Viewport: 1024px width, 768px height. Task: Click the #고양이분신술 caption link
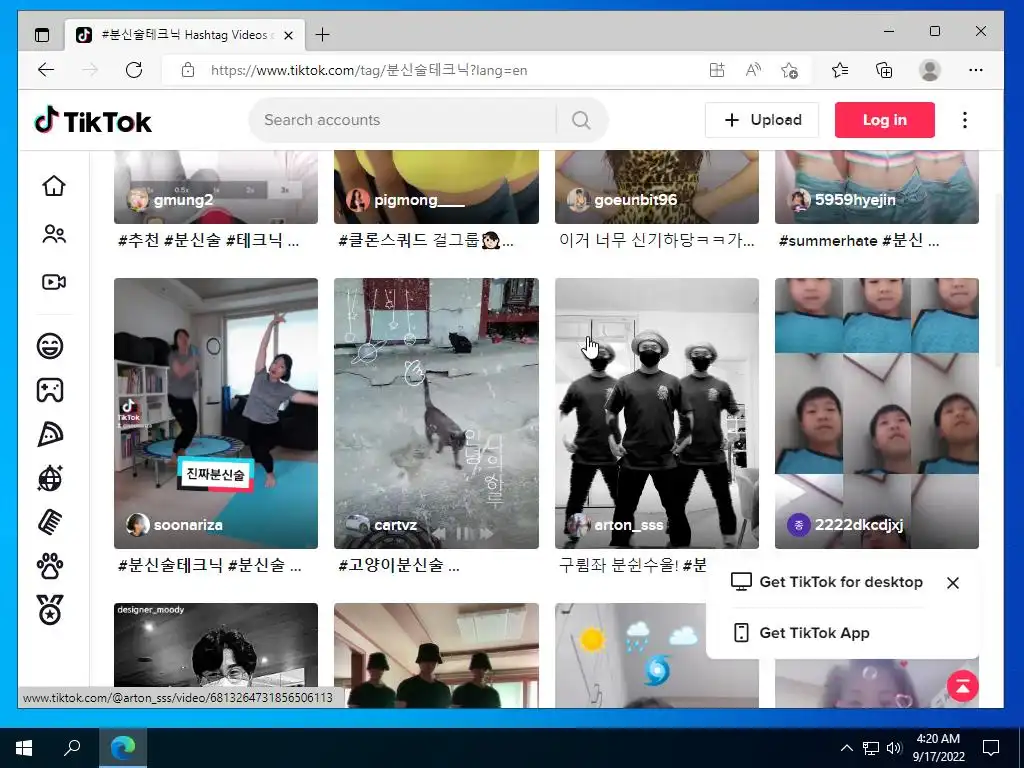(x=398, y=566)
